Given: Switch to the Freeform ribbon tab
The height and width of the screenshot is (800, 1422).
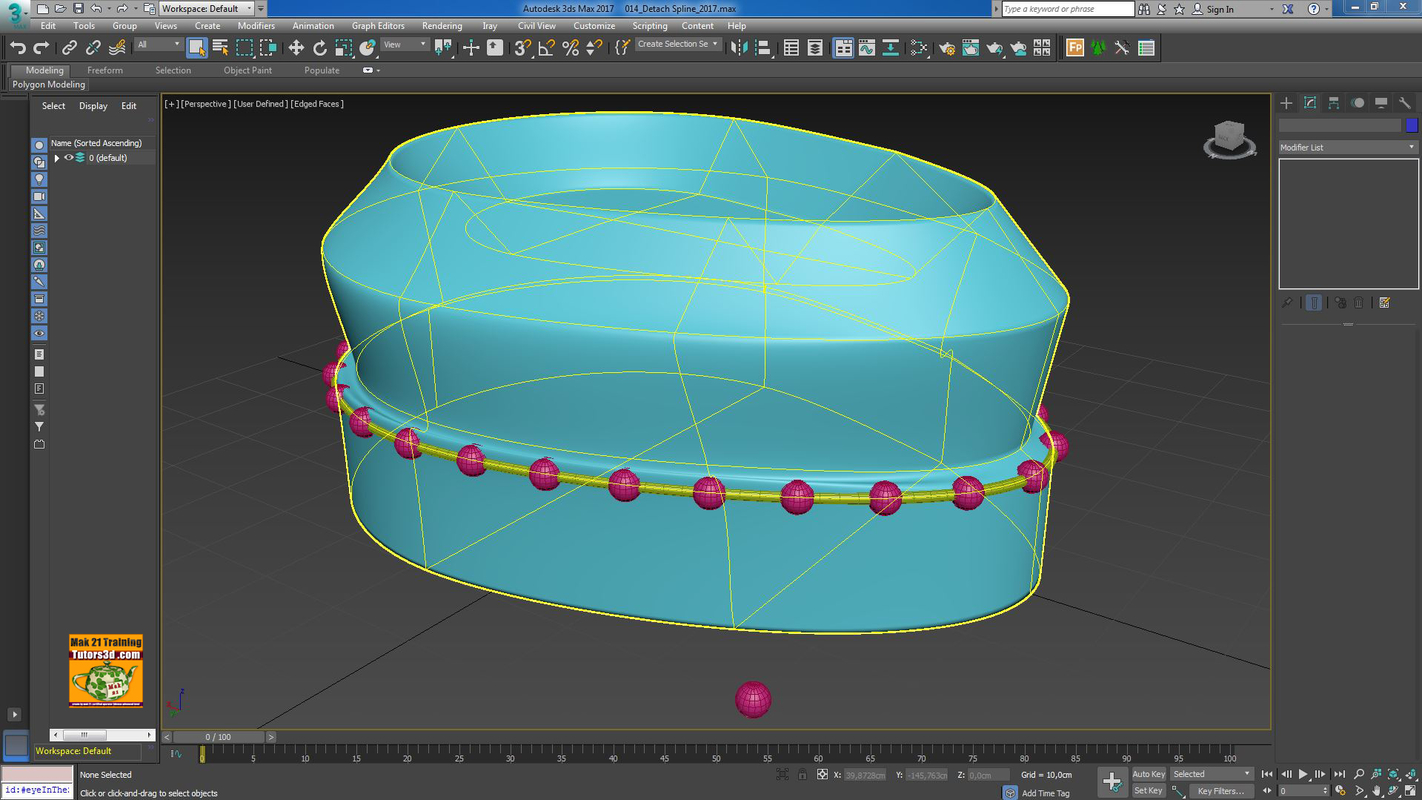Looking at the screenshot, I should [105, 70].
